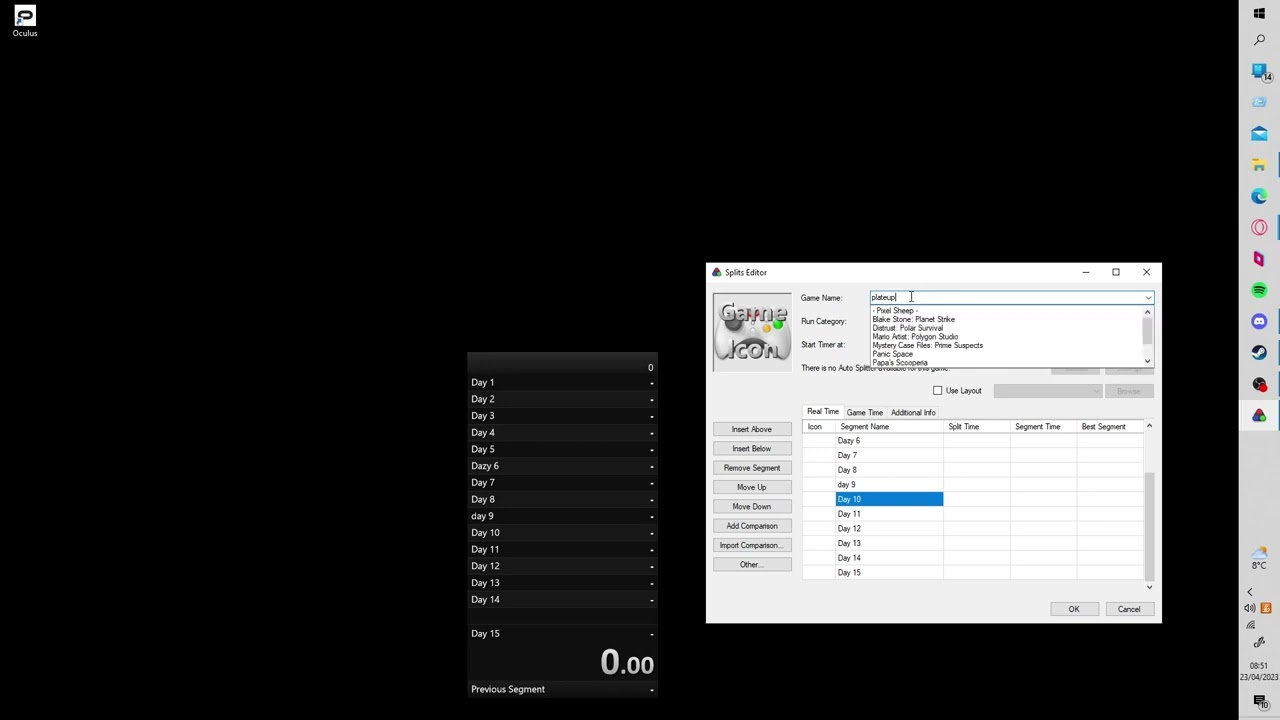Open the weather widget showing 8°C
Screen dimensions: 1280x720
coord(1259,558)
